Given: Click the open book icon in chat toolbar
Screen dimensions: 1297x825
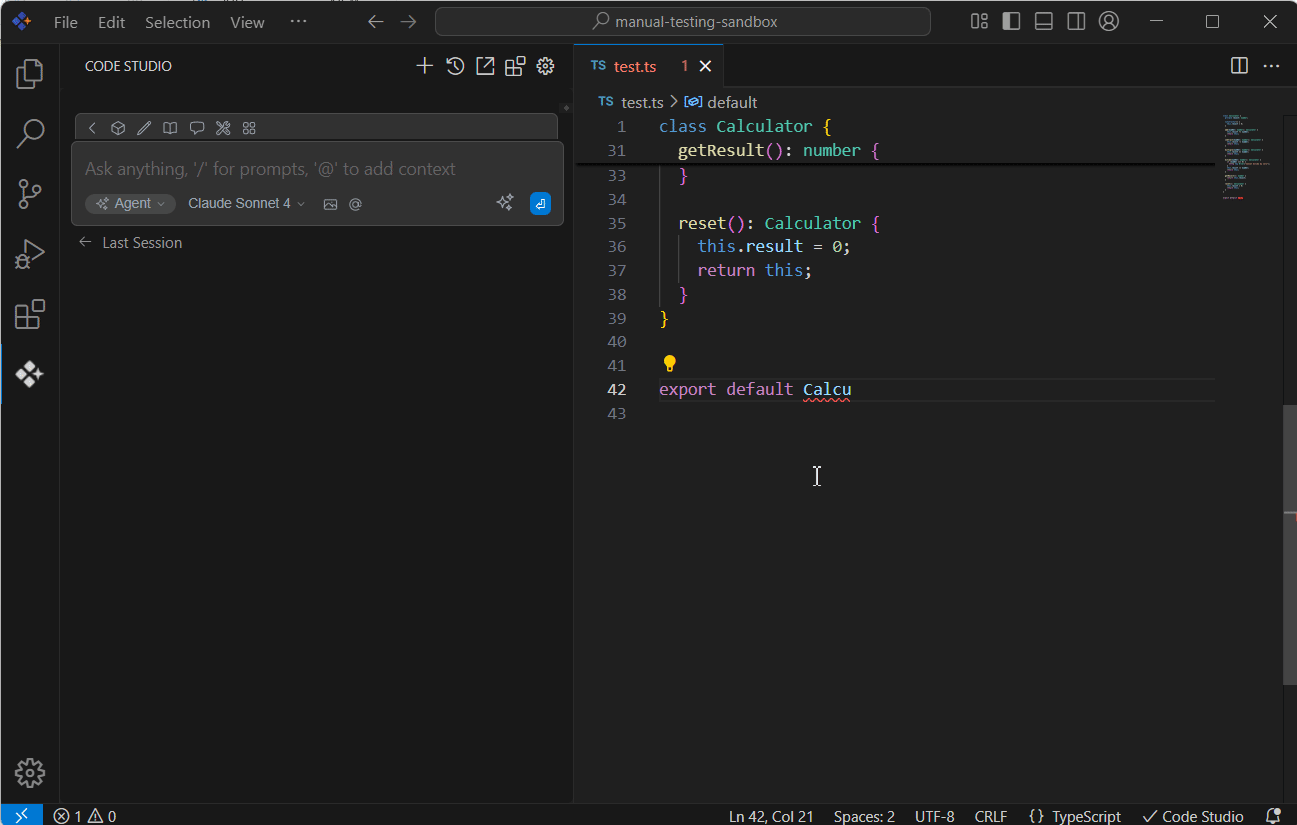Looking at the screenshot, I should [171, 128].
